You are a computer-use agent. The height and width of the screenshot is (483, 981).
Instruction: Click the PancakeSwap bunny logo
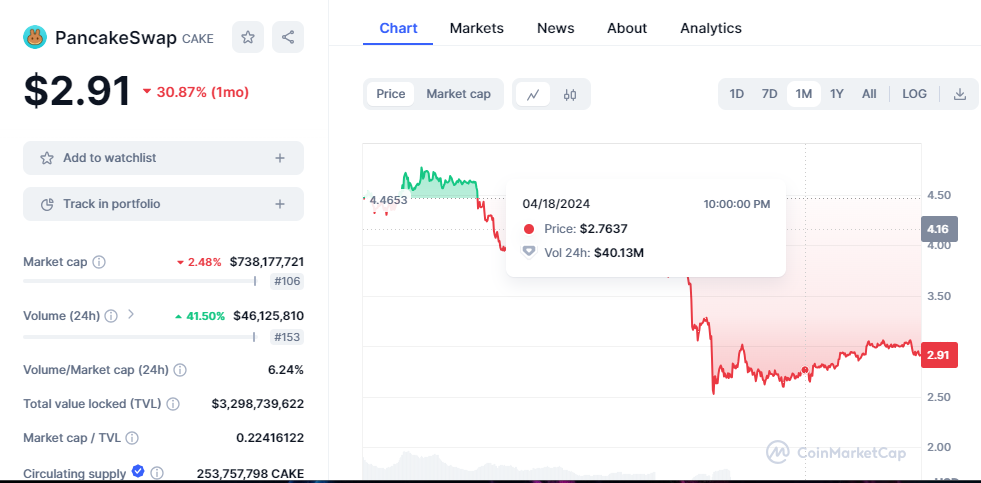pos(35,37)
